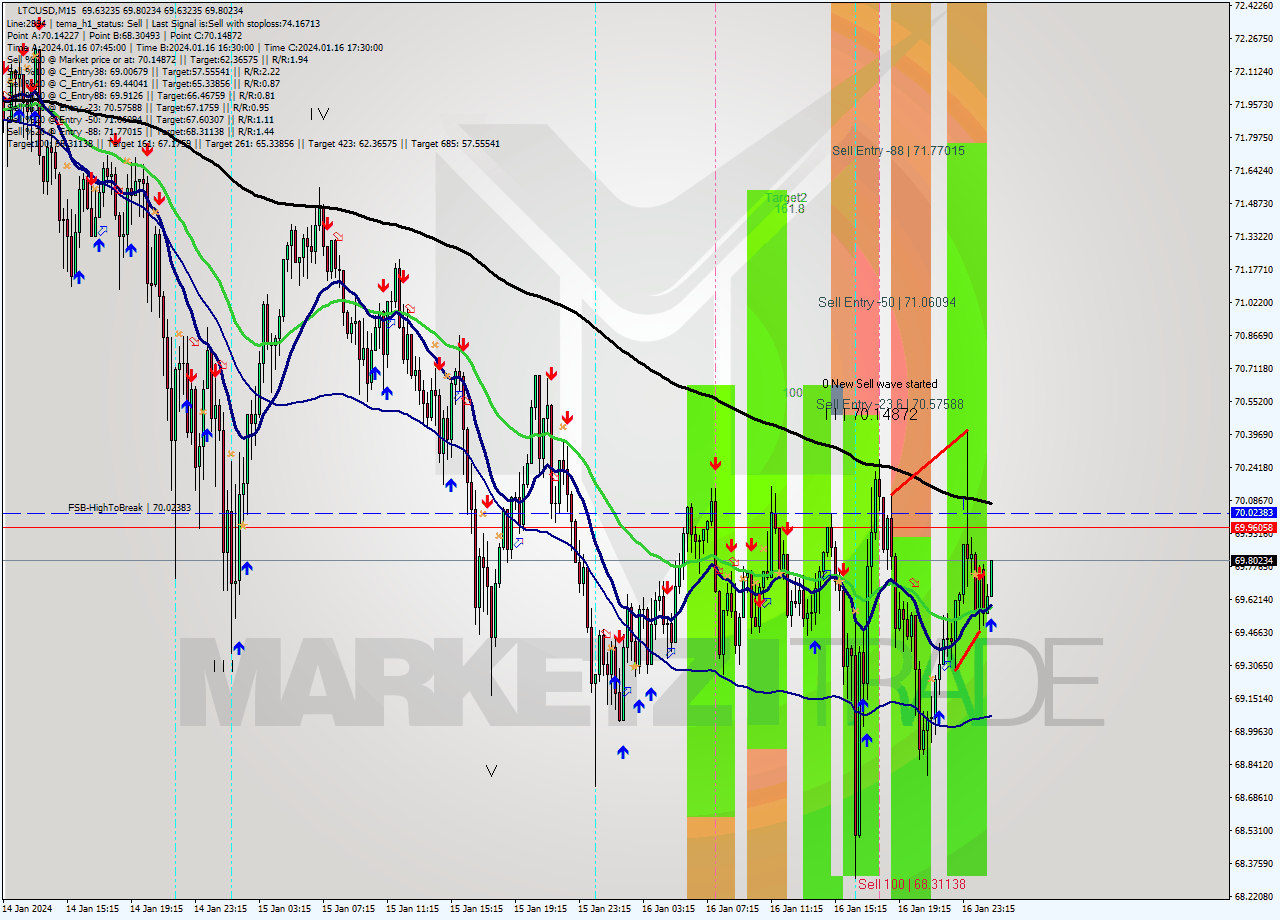Click 69.46630 on the price axis

point(1254,632)
